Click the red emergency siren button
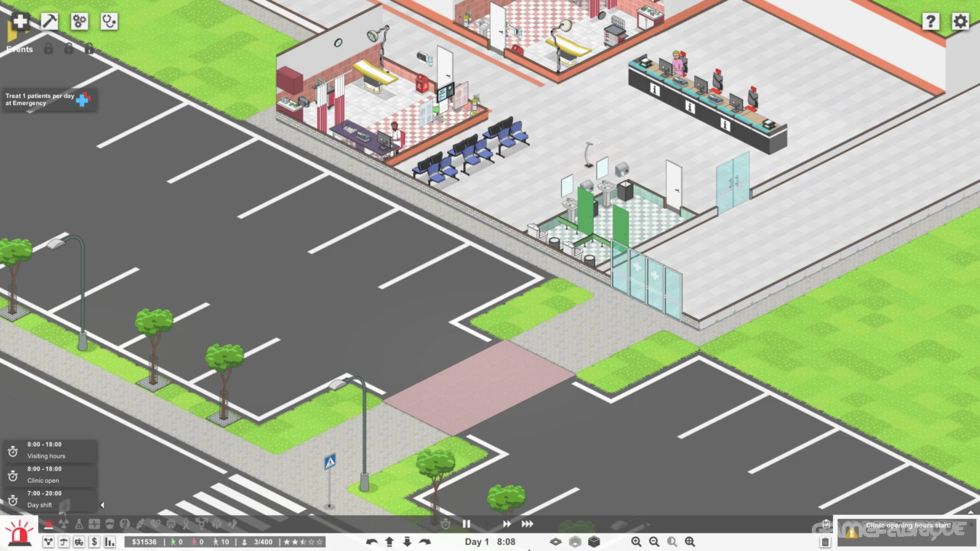Screen dimensions: 980x551 point(19,534)
